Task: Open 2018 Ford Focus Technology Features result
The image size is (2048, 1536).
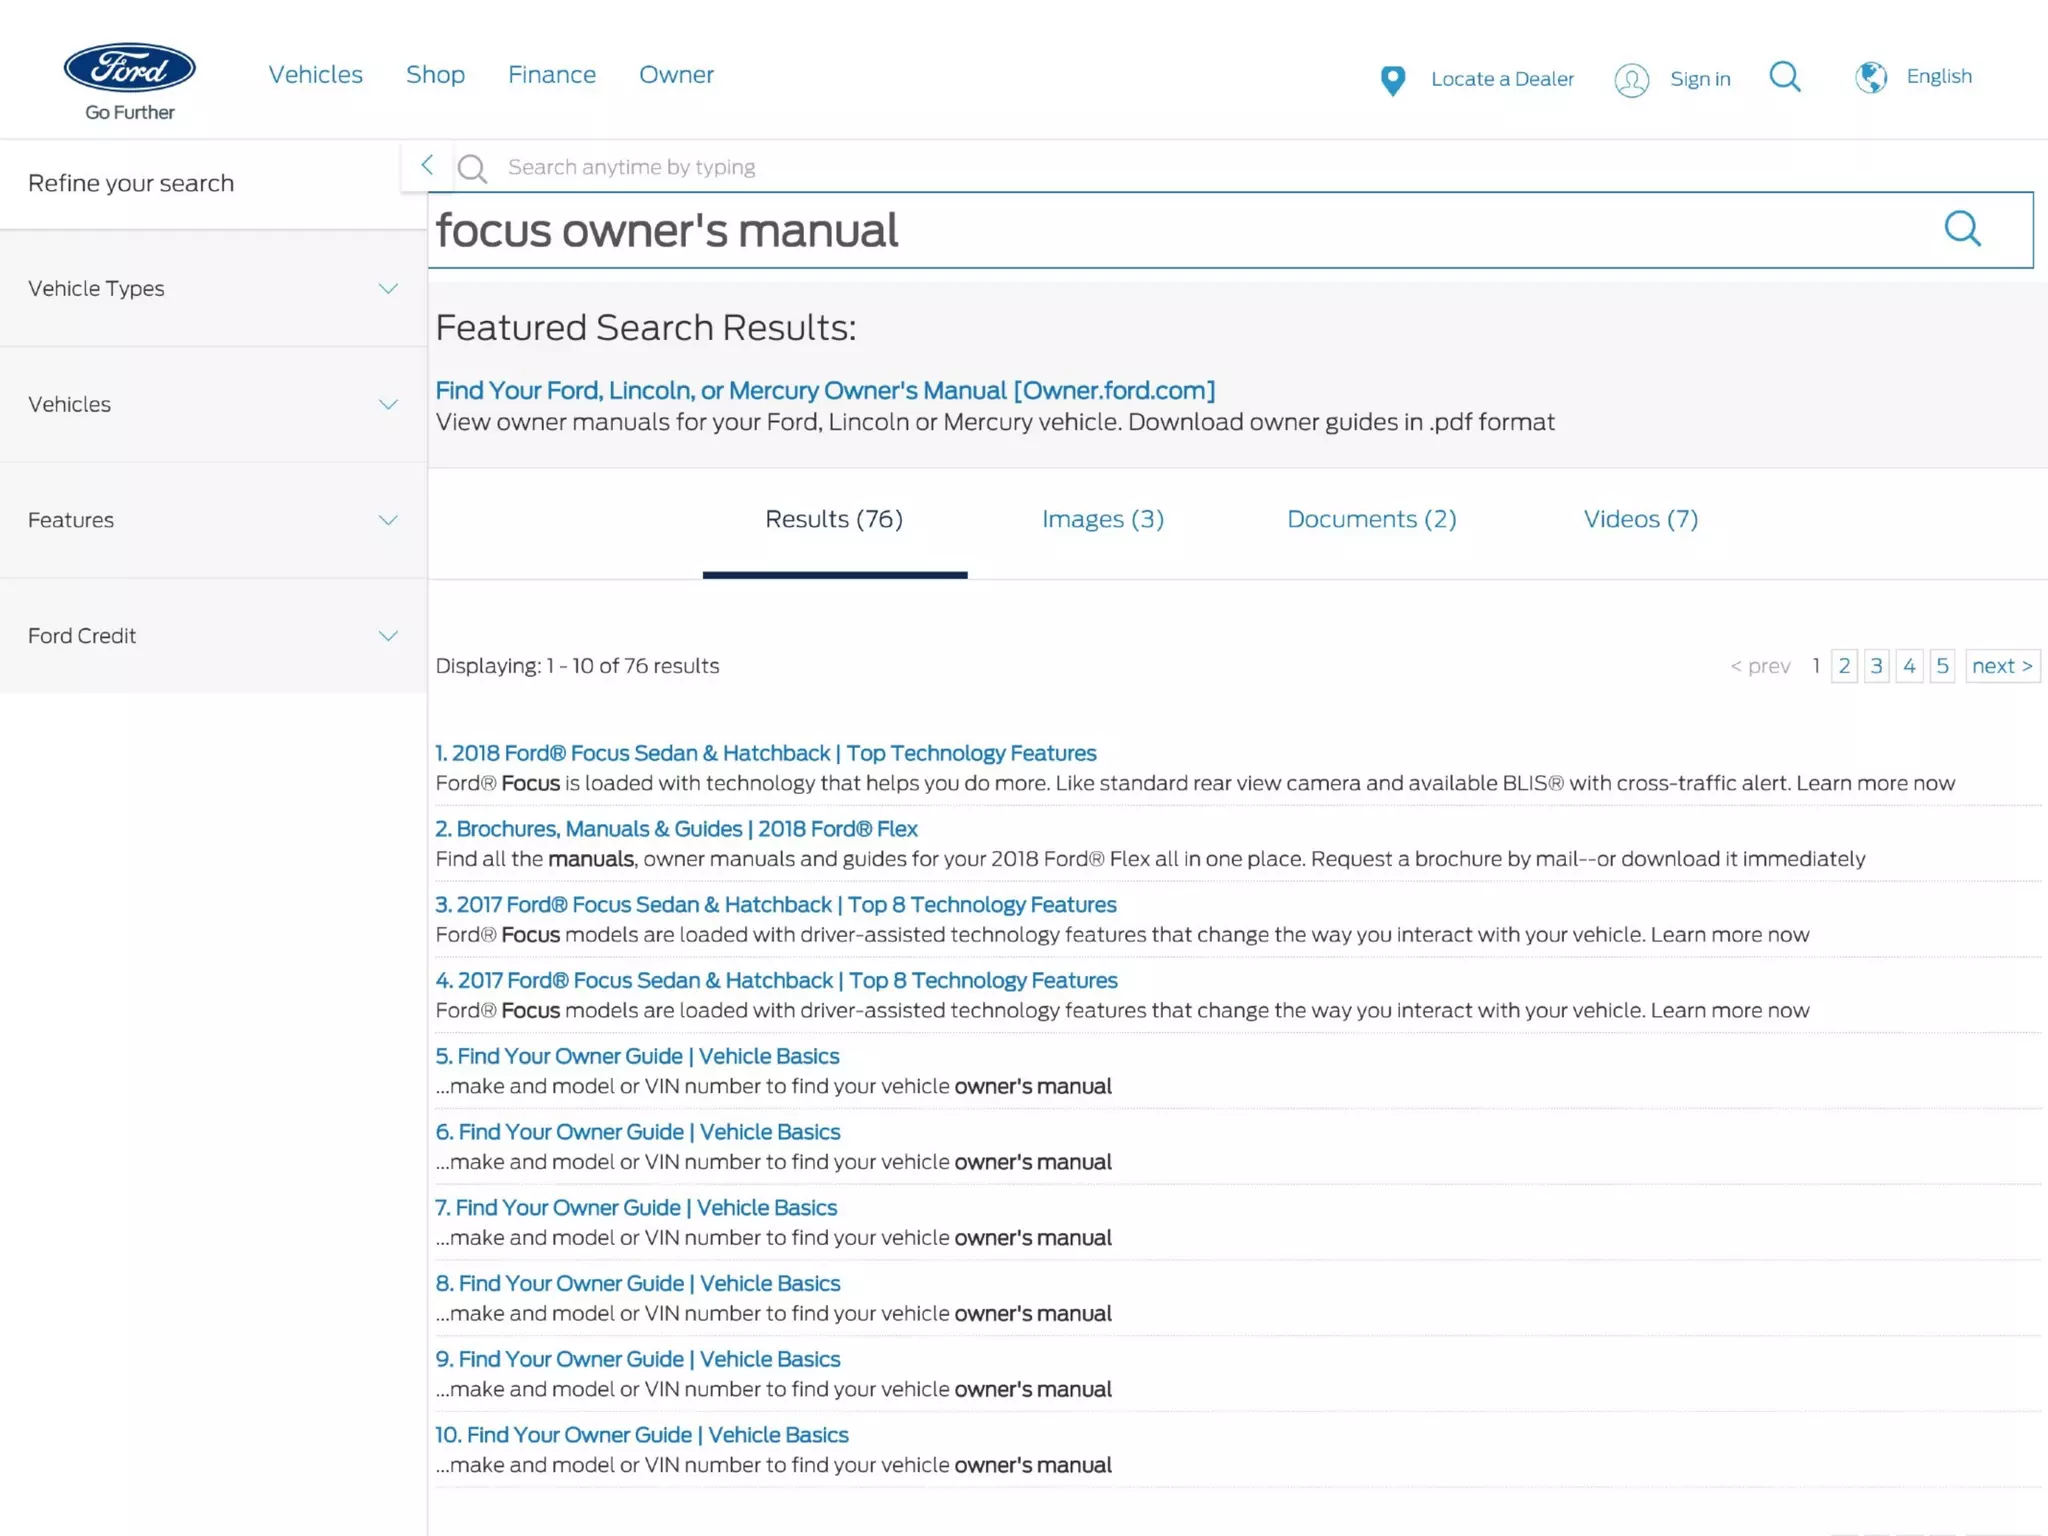Action: (x=766, y=753)
